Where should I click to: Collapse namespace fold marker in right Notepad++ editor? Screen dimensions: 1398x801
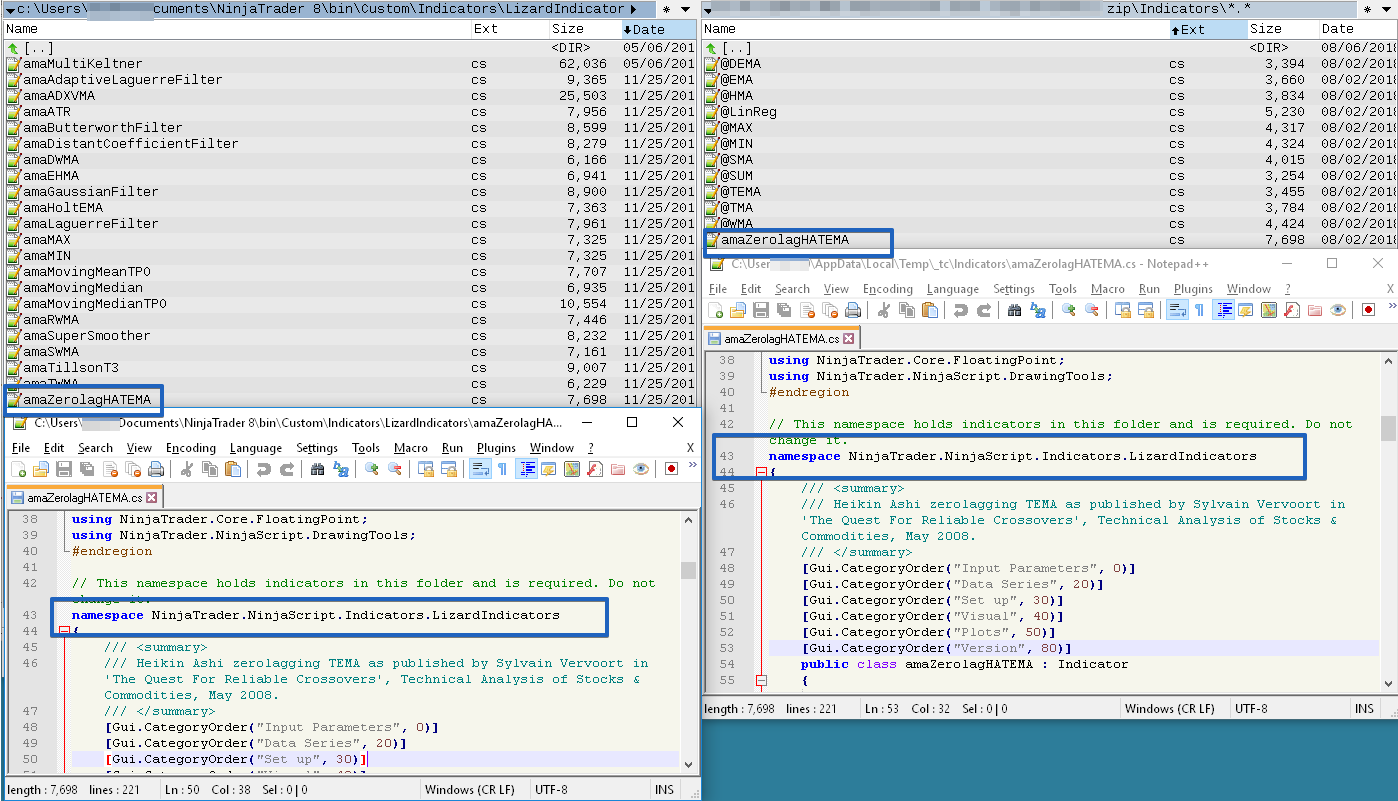(761, 472)
